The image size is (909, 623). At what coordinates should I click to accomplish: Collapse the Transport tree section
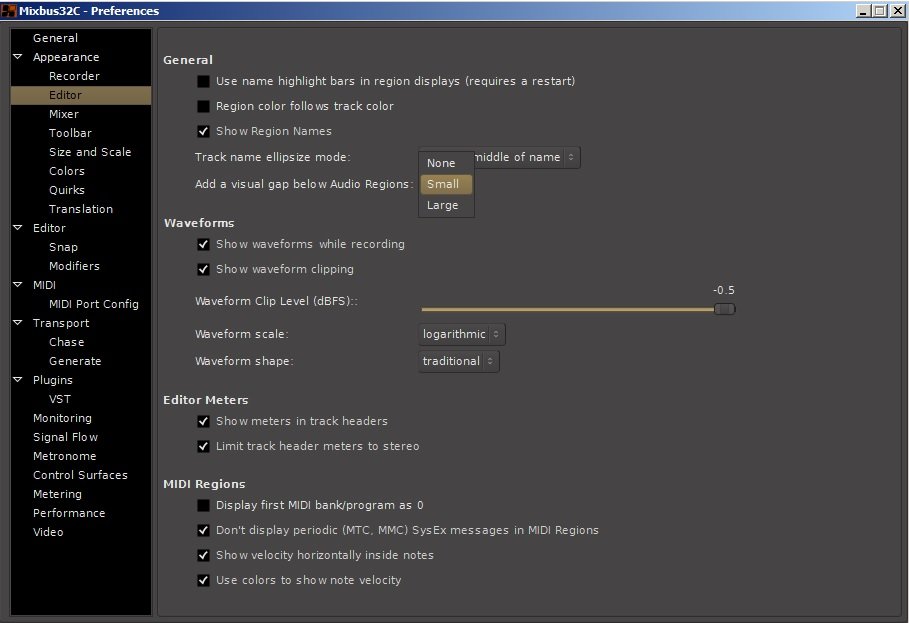[x=18, y=323]
